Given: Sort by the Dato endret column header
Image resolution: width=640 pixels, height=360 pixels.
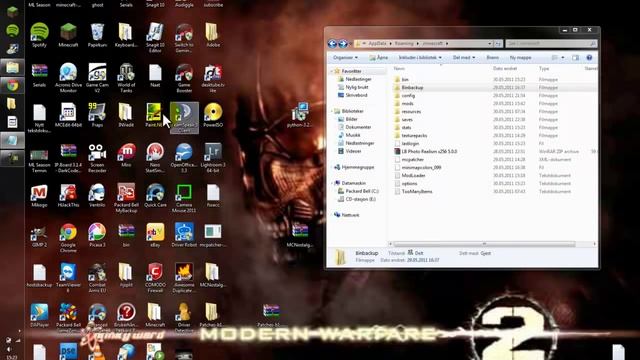Looking at the screenshot, I should pyautogui.click(x=505, y=69).
